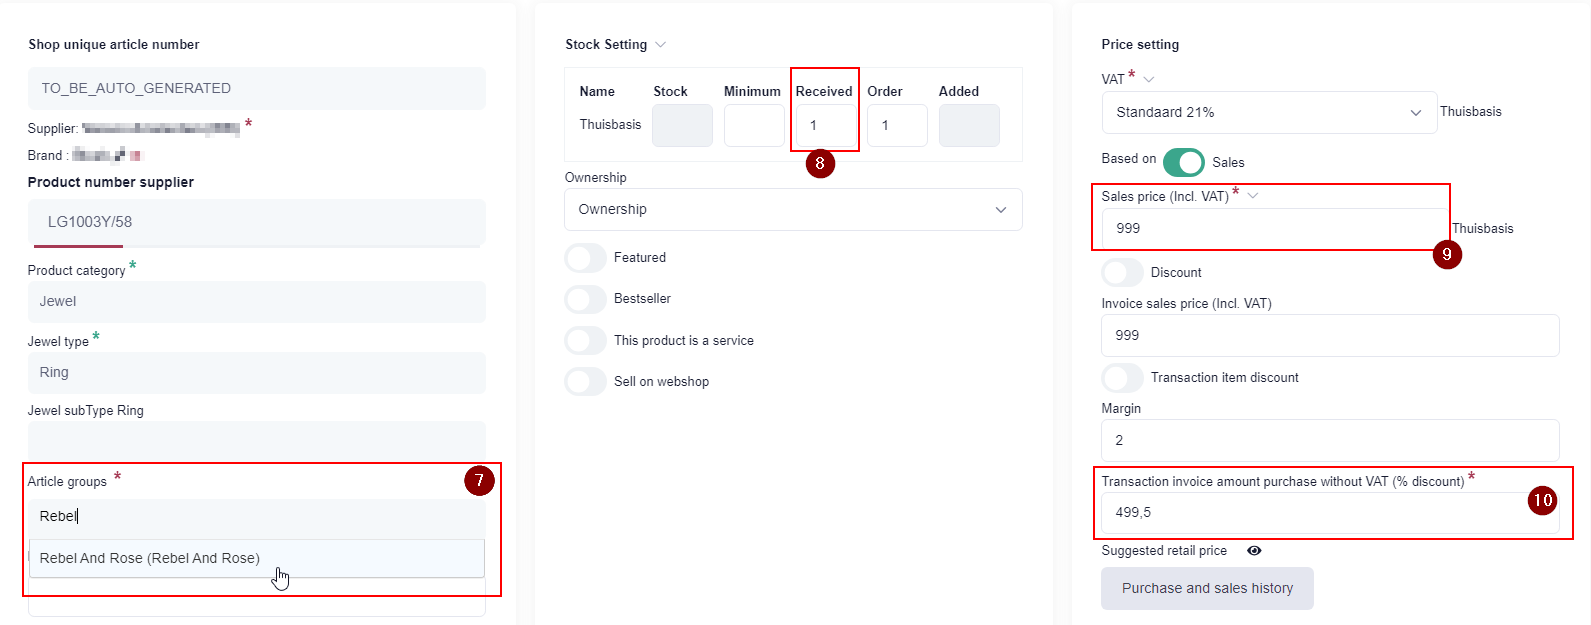
Task: Expand the Stock Setting chevron
Action: 660,45
